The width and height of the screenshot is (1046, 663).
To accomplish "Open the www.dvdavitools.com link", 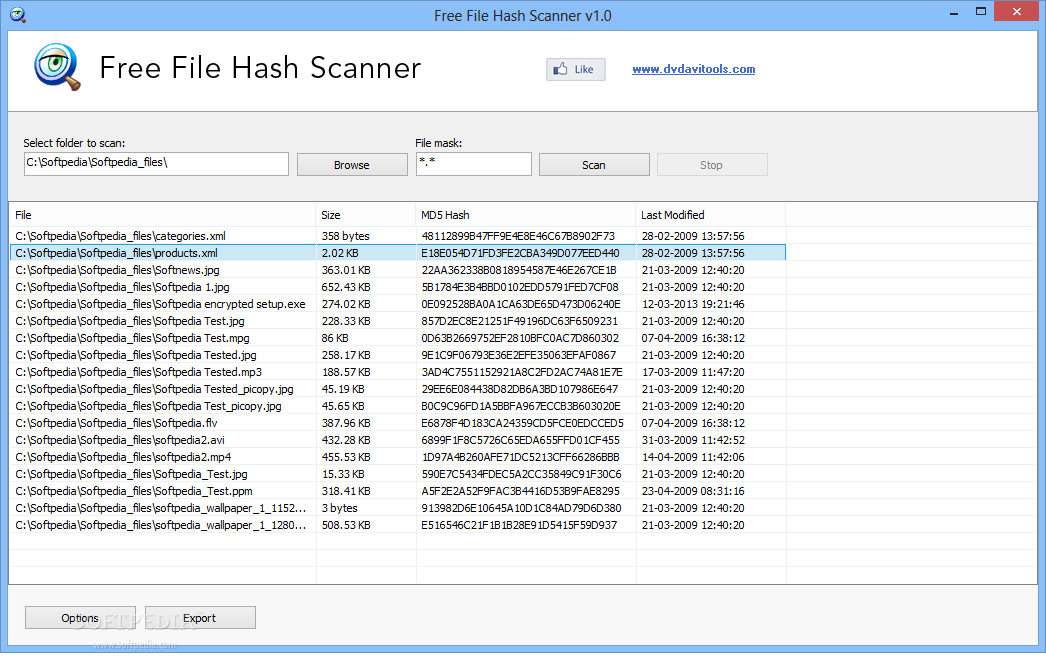I will (x=693, y=69).
